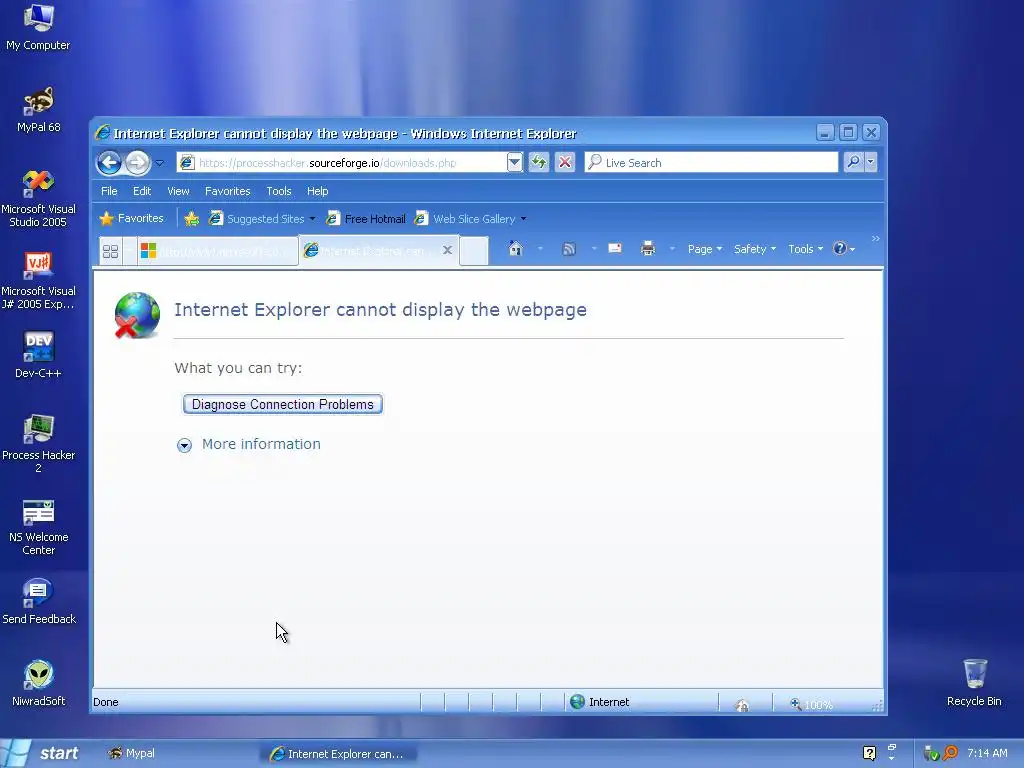The image size is (1024, 768).
Task: Show more command bar chevrons
Action: tap(876, 239)
